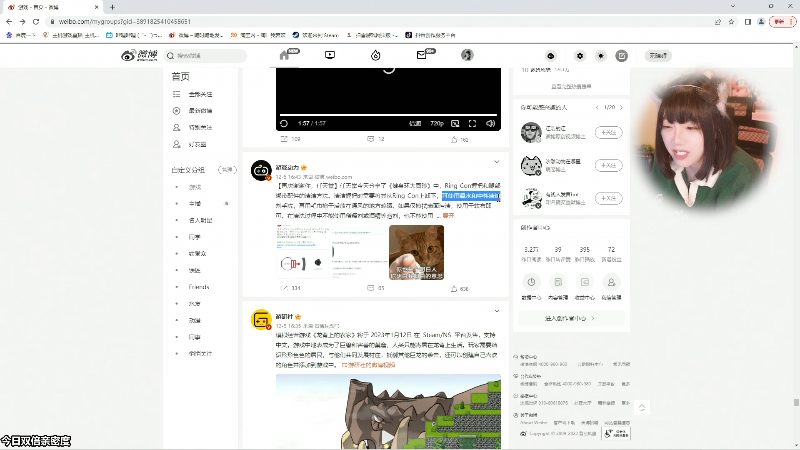Mute the video volume icon

(490, 123)
